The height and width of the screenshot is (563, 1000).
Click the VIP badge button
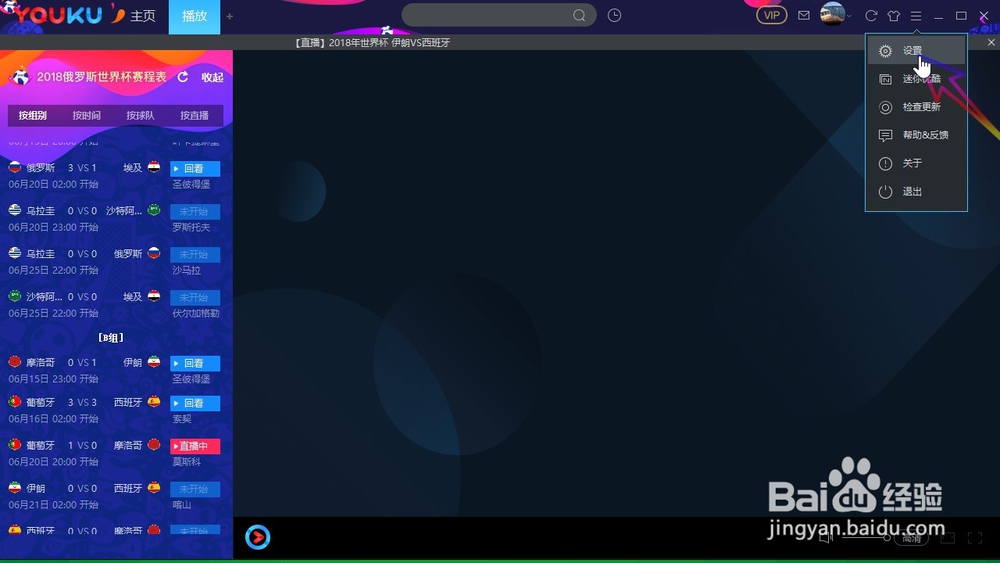(x=772, y=15)
